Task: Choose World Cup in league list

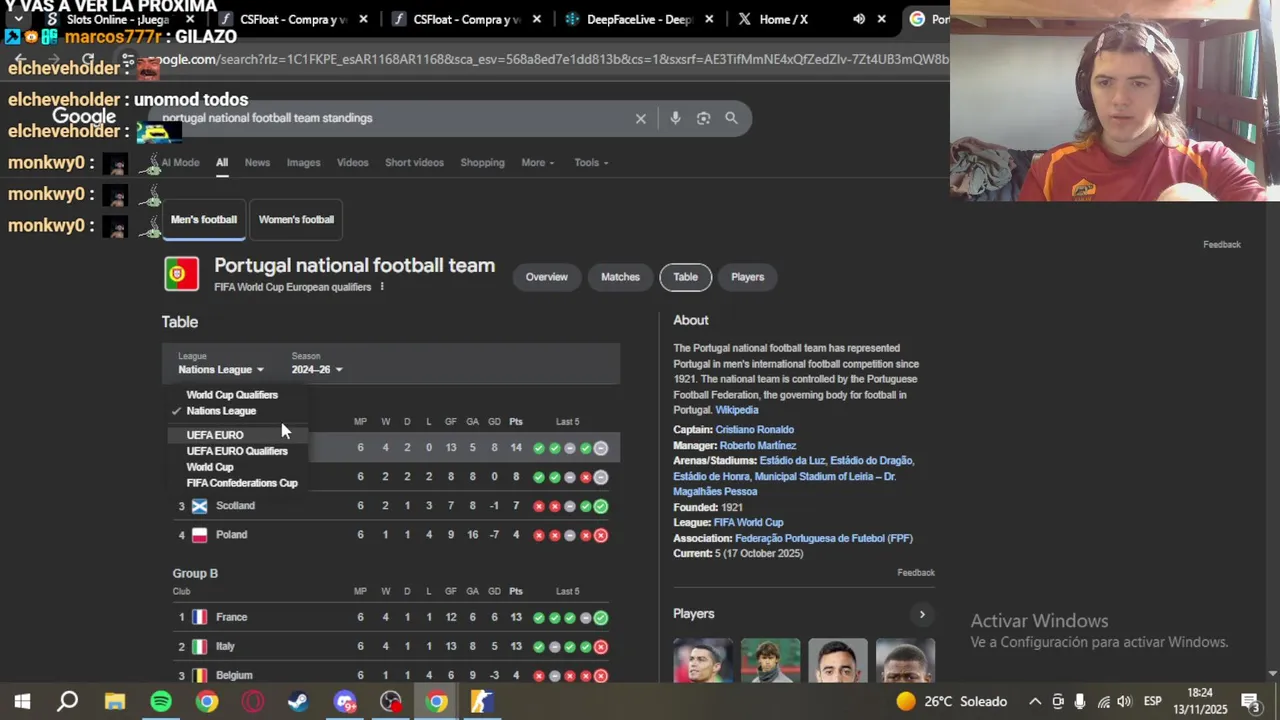Action: click(x=210, y=467)
